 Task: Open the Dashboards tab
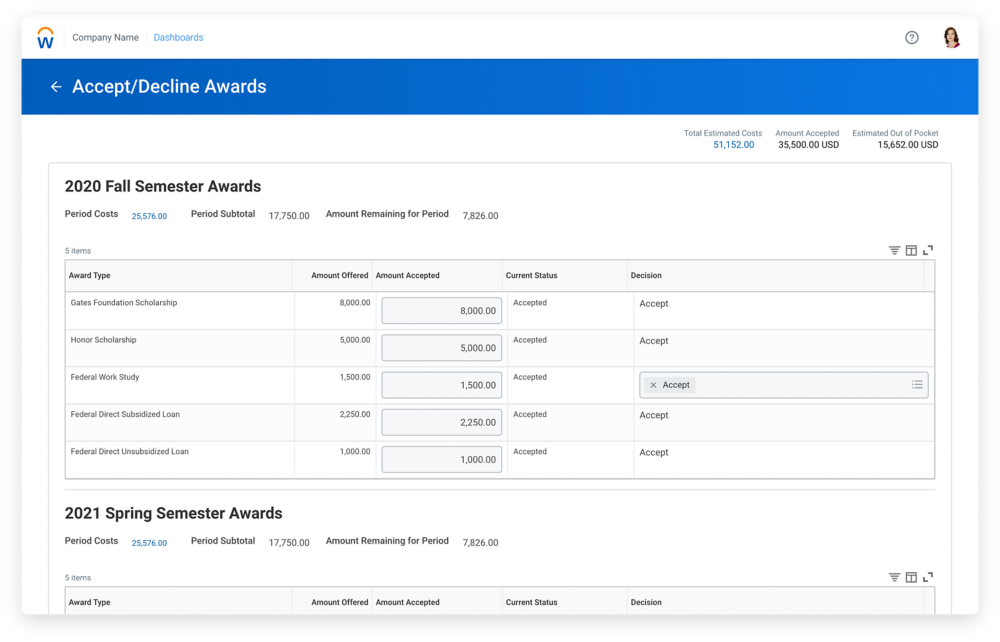pyautogui.click(x=178, y=38)
